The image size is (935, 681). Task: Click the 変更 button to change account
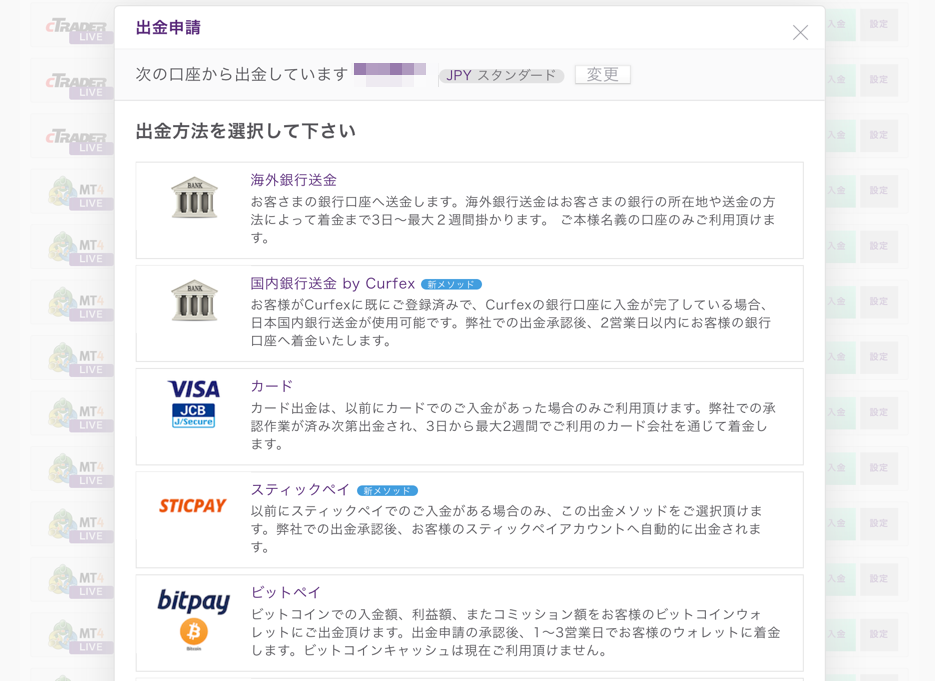[x=602, y=75]
